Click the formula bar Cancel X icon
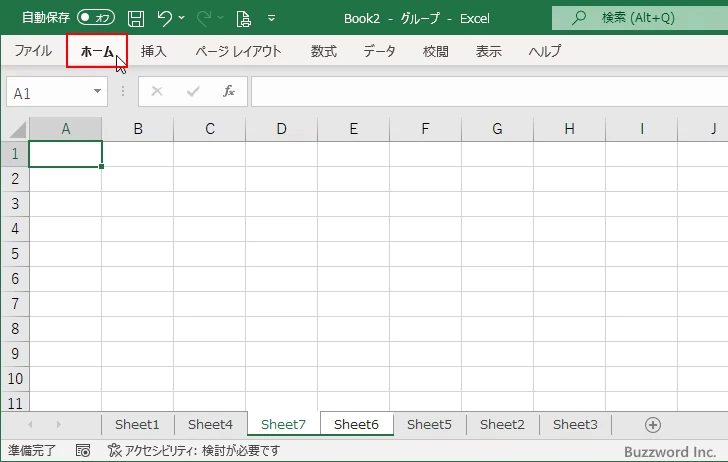The image size is (728, 462). (157, 91)
